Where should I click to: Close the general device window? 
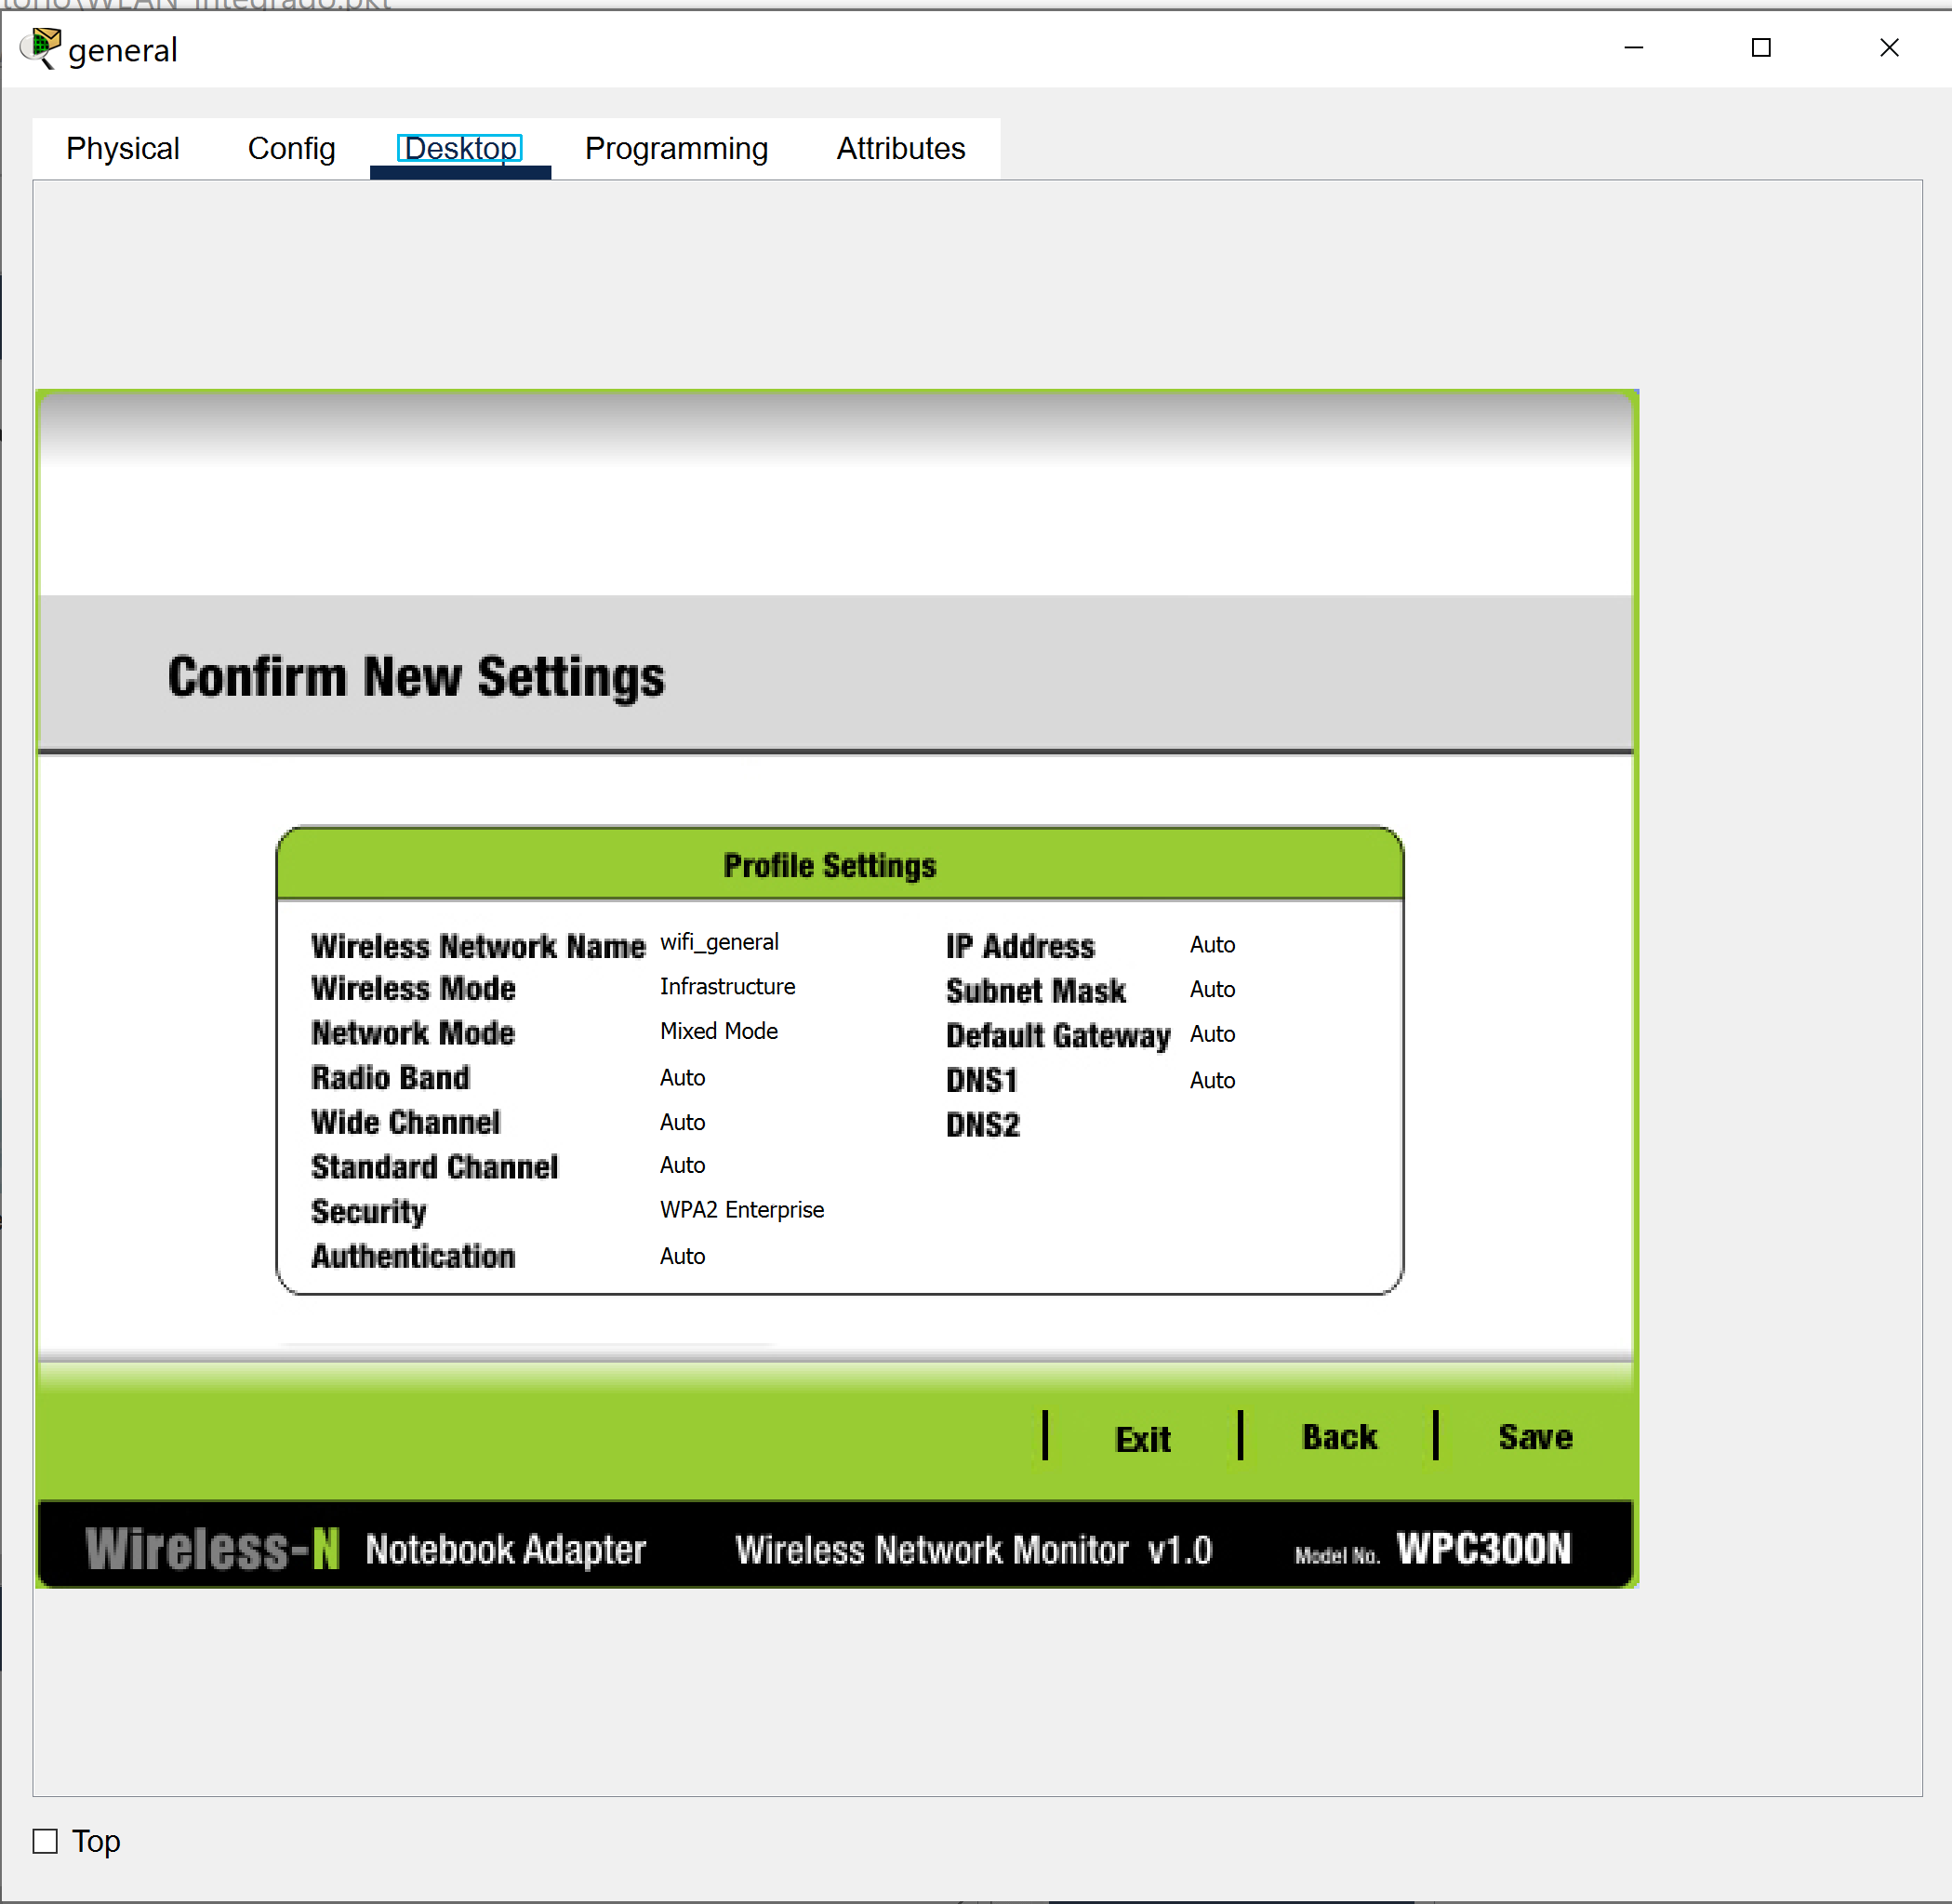pos(1889,48)
